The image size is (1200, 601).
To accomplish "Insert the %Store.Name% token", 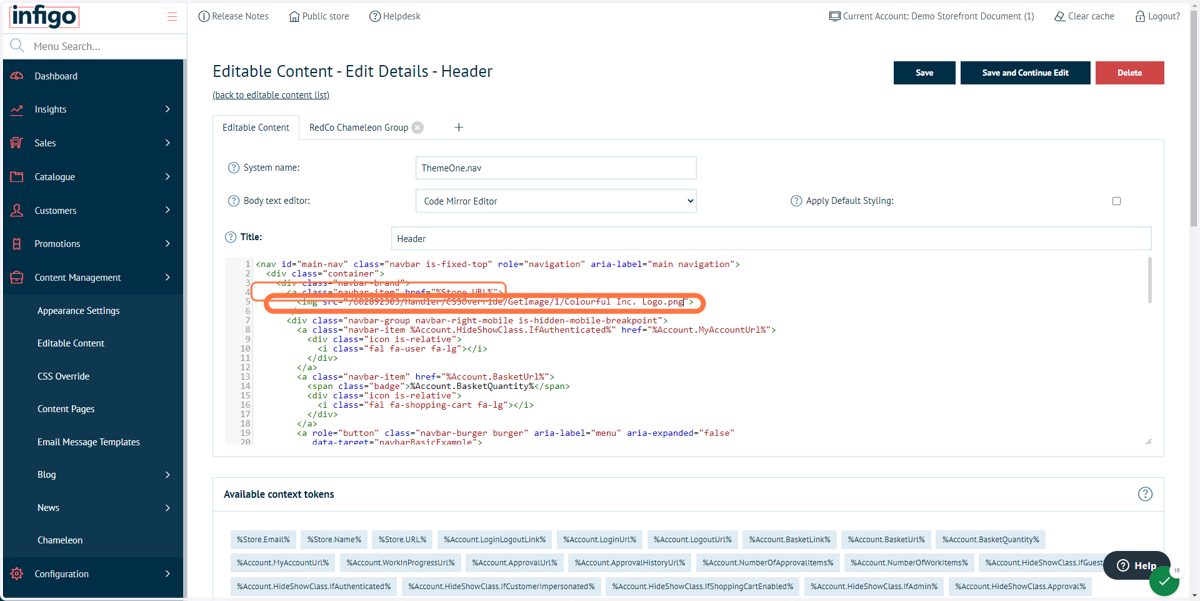I will pyautogui.click(x=334, y=540).
